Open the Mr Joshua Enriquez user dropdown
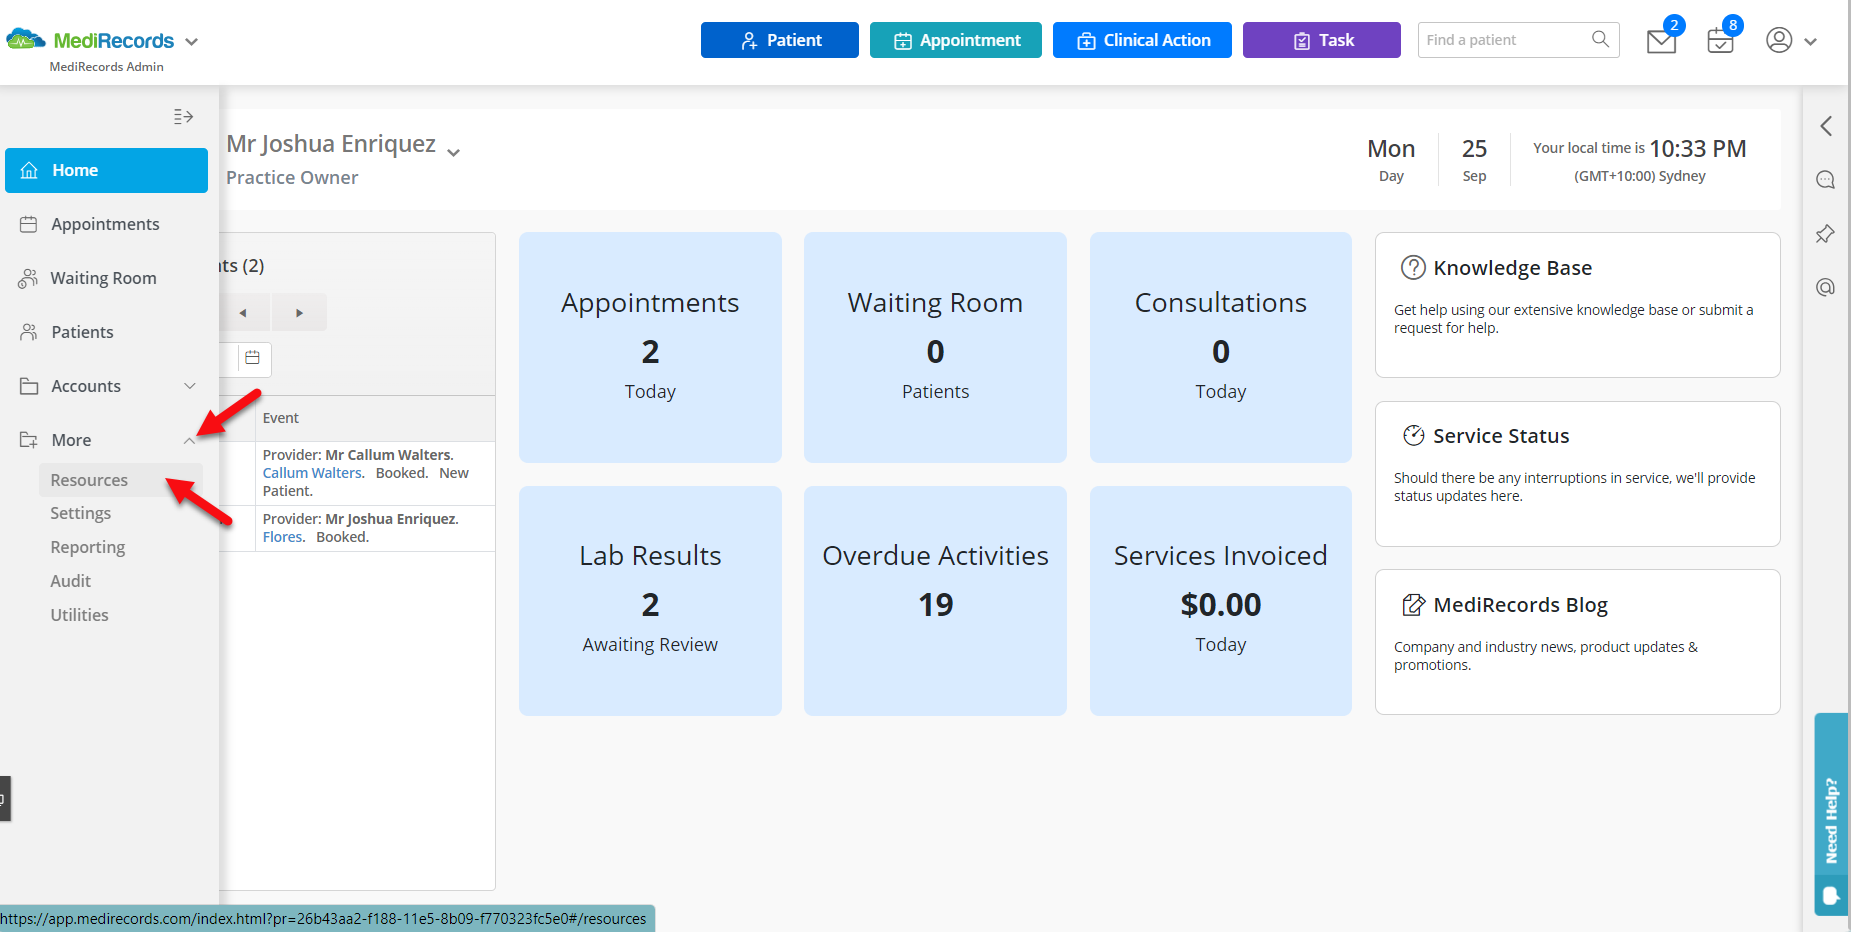 coord(453,152)
